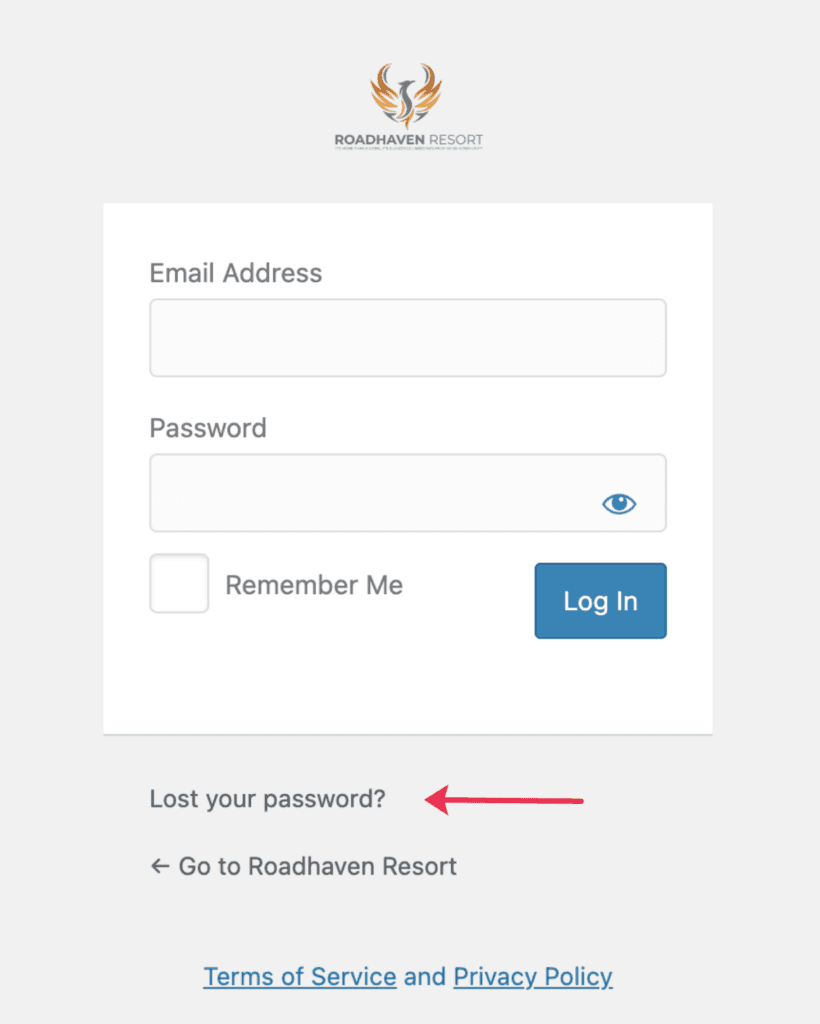Click the red arrow annotation
This screenshot has height=1024, width=820.
click(x=503, y=800)
